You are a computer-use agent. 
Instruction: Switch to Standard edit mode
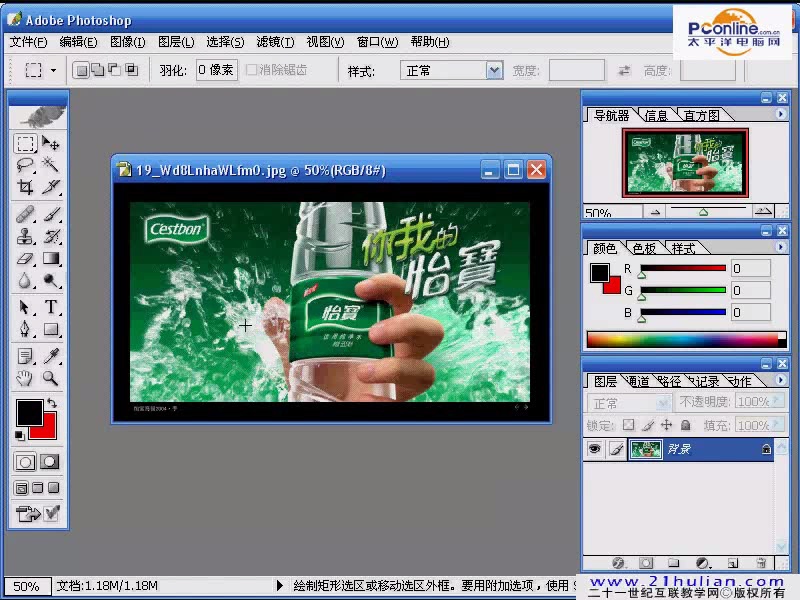click(25, 462)
